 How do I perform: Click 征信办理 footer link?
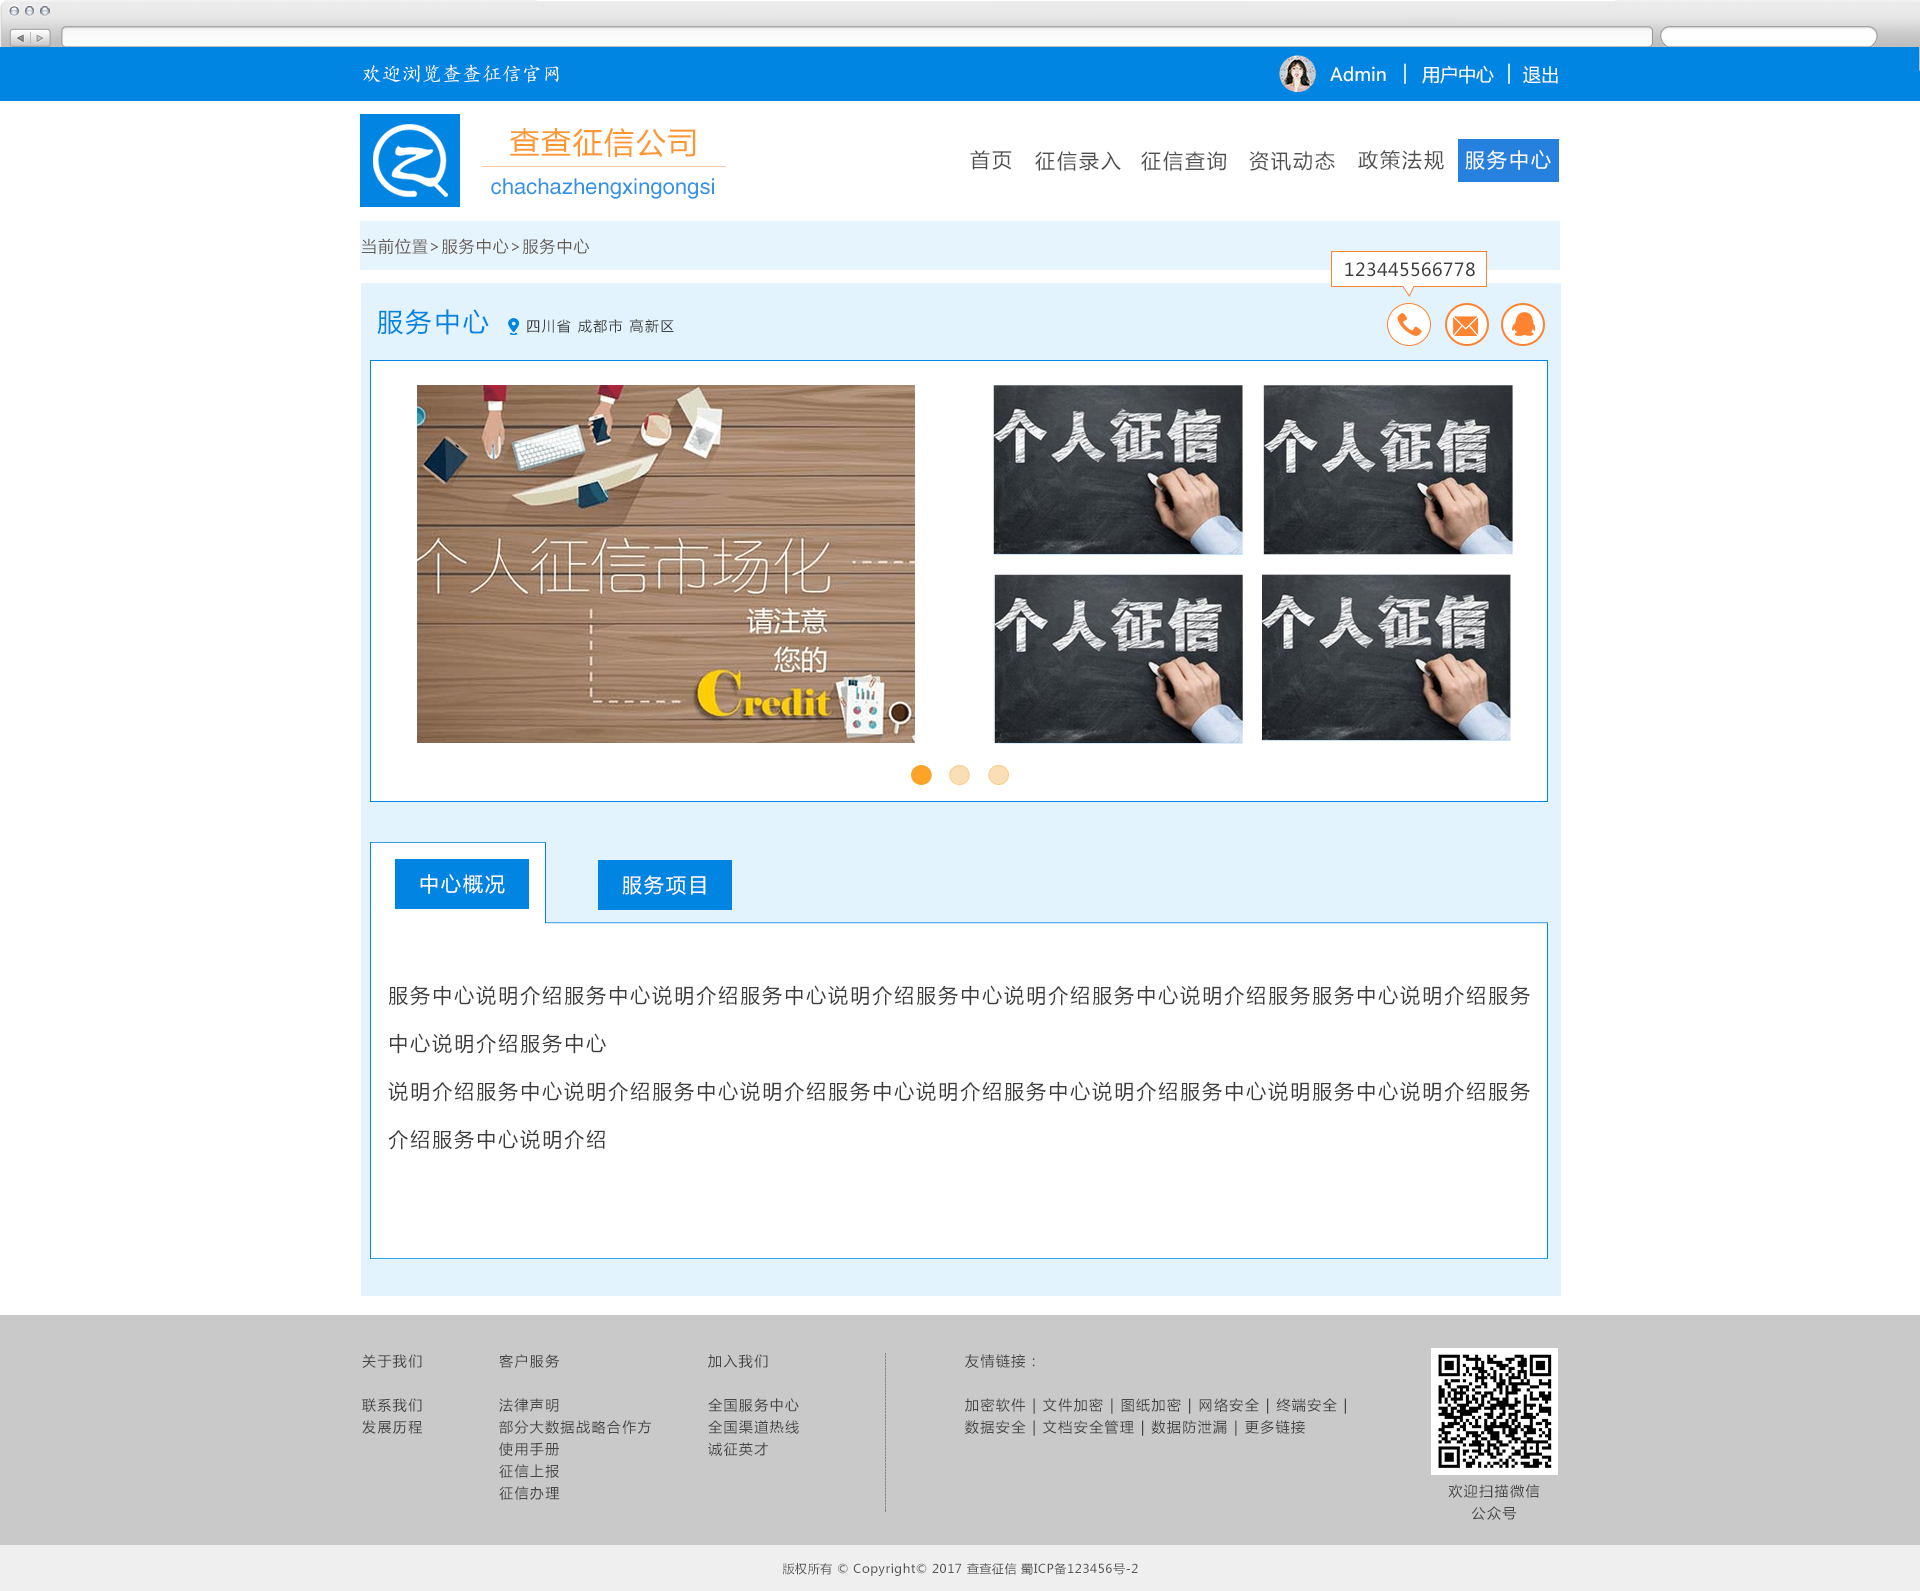[x=529, y=1493]
